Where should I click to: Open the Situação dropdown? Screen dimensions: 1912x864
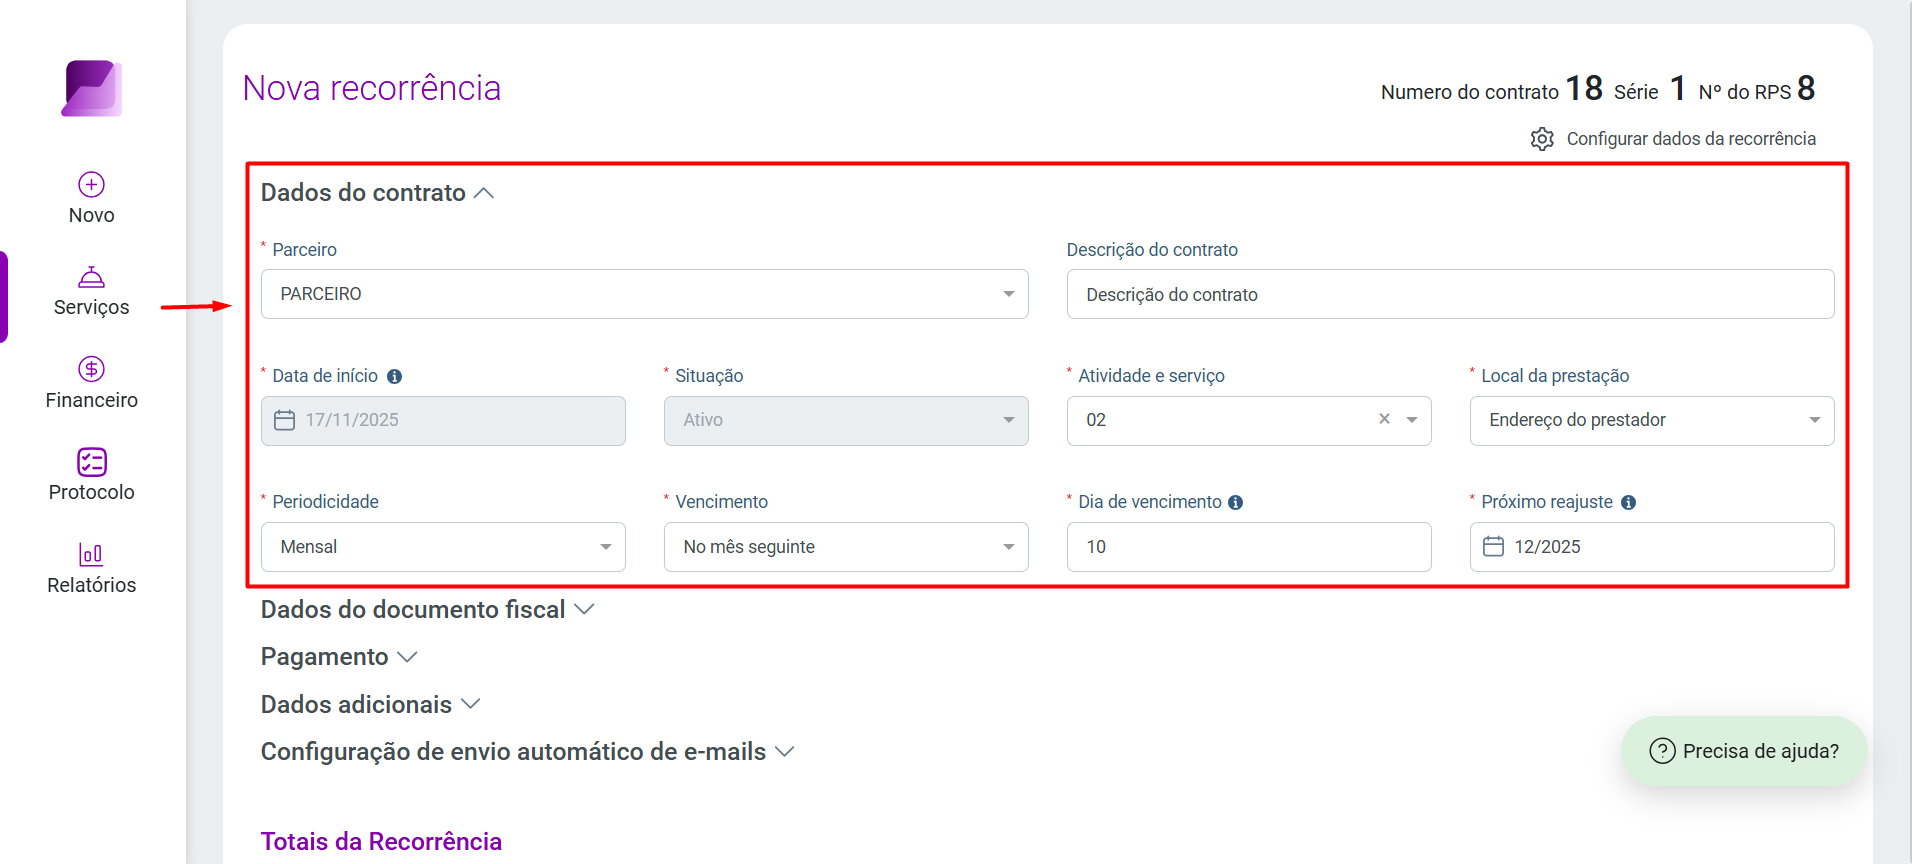846,421
